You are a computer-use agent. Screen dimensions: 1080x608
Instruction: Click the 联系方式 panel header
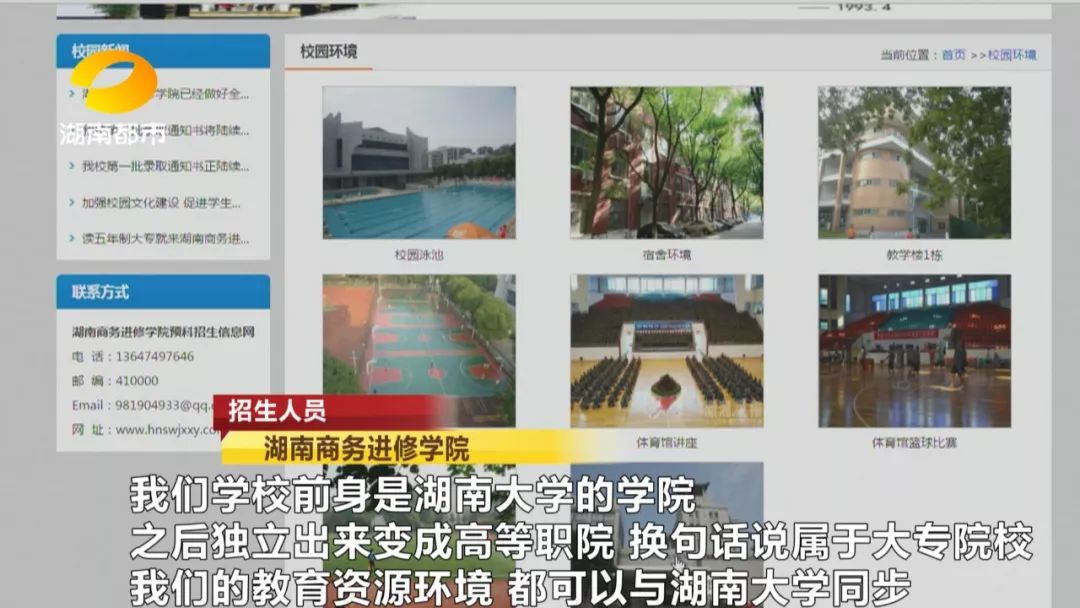coord(163,291)
